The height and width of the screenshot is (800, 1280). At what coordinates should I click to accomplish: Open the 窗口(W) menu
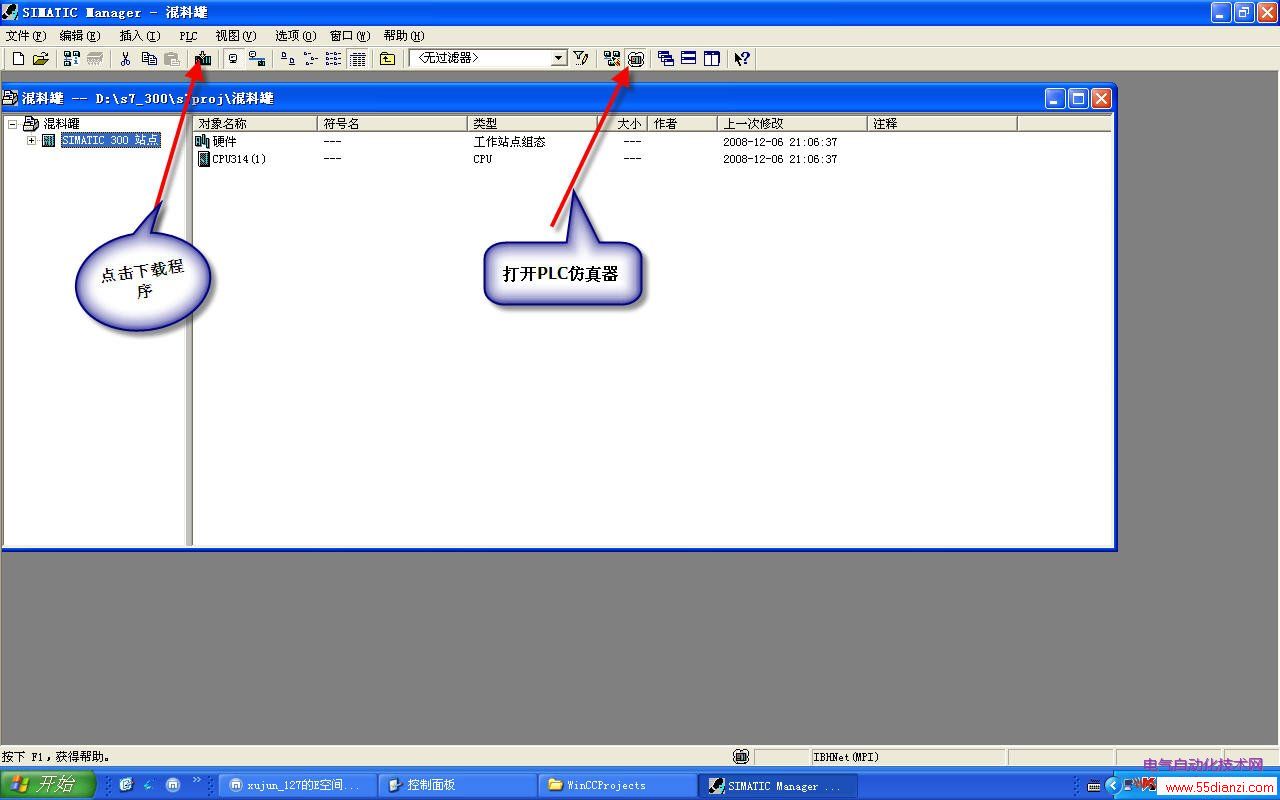click(350, 36)
